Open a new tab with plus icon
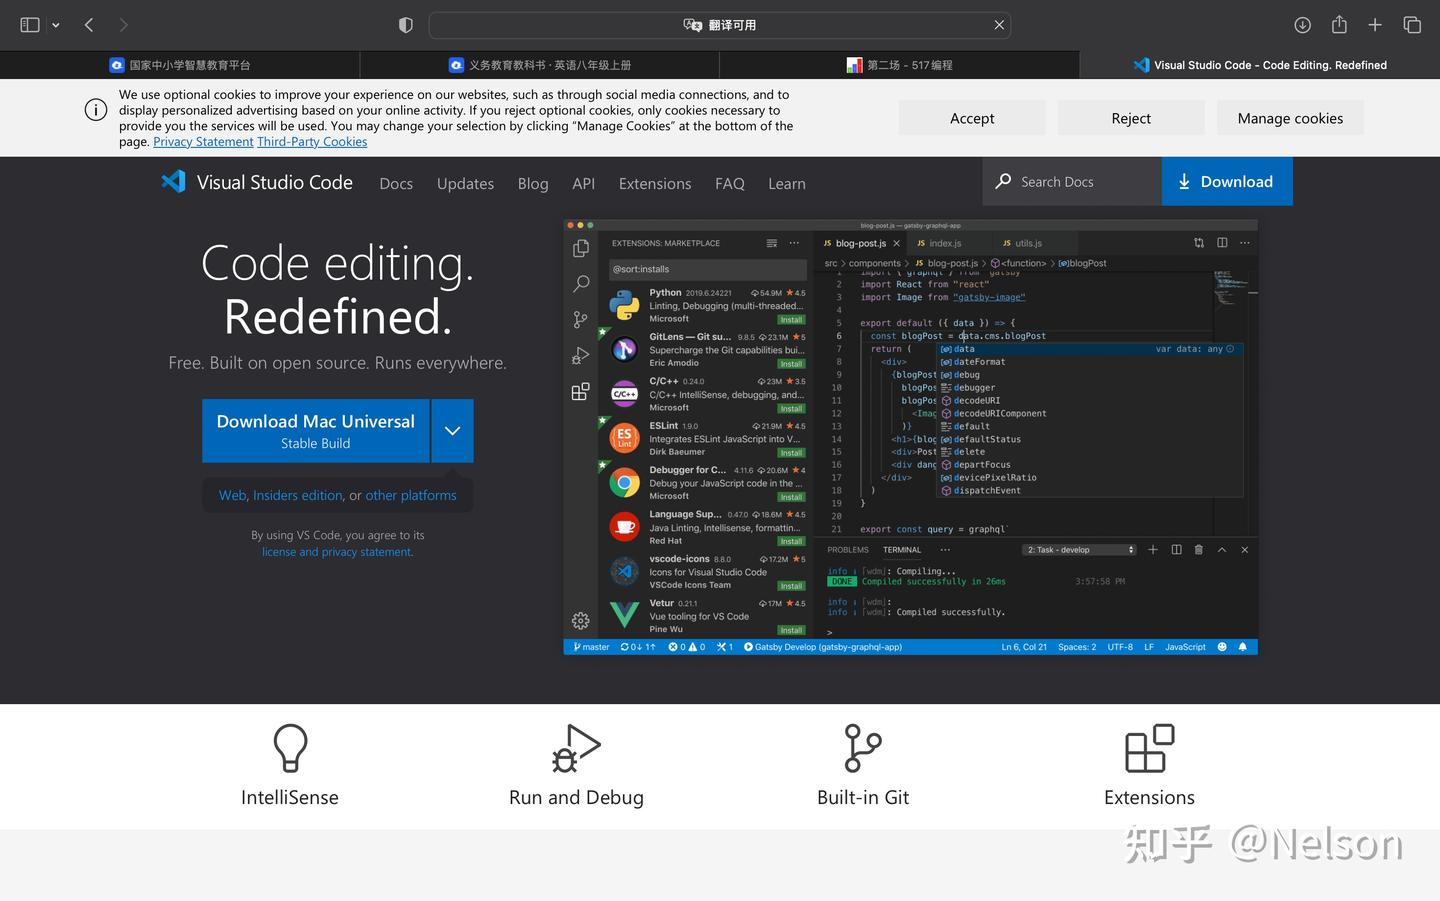The image size is (1440, 901). (1375, 25)
